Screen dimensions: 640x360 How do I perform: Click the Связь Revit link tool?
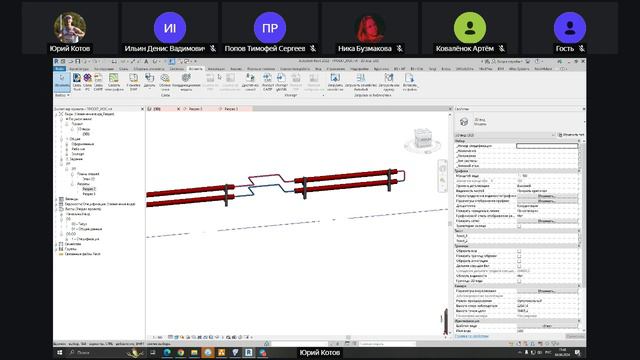pos(77,81)
